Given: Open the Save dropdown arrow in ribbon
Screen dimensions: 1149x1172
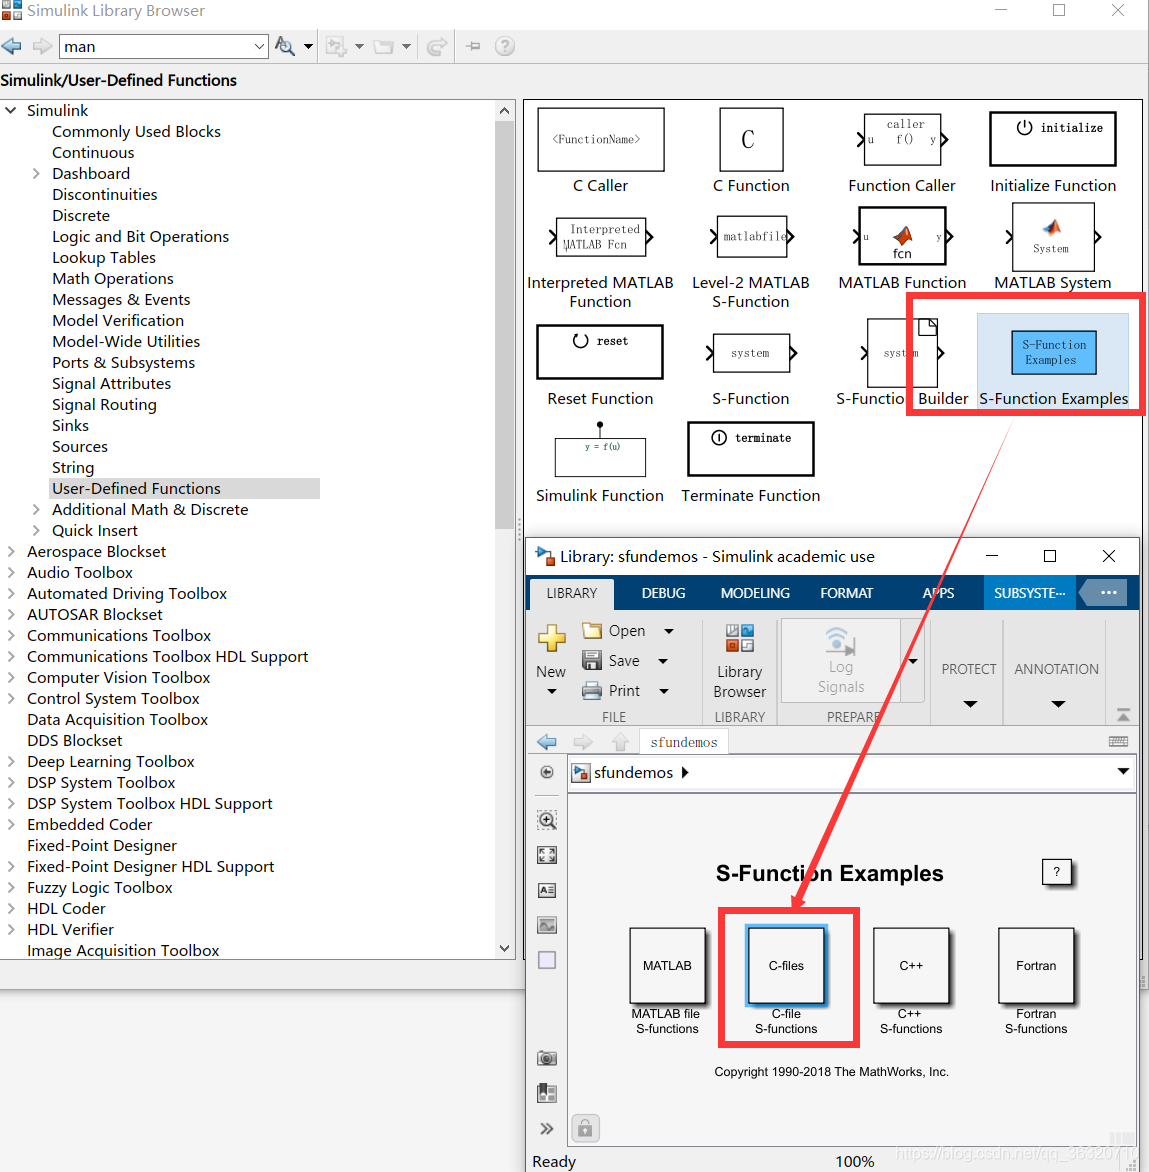Looking at the screenshot, I should pyautogui.click(x=663, y=661).
